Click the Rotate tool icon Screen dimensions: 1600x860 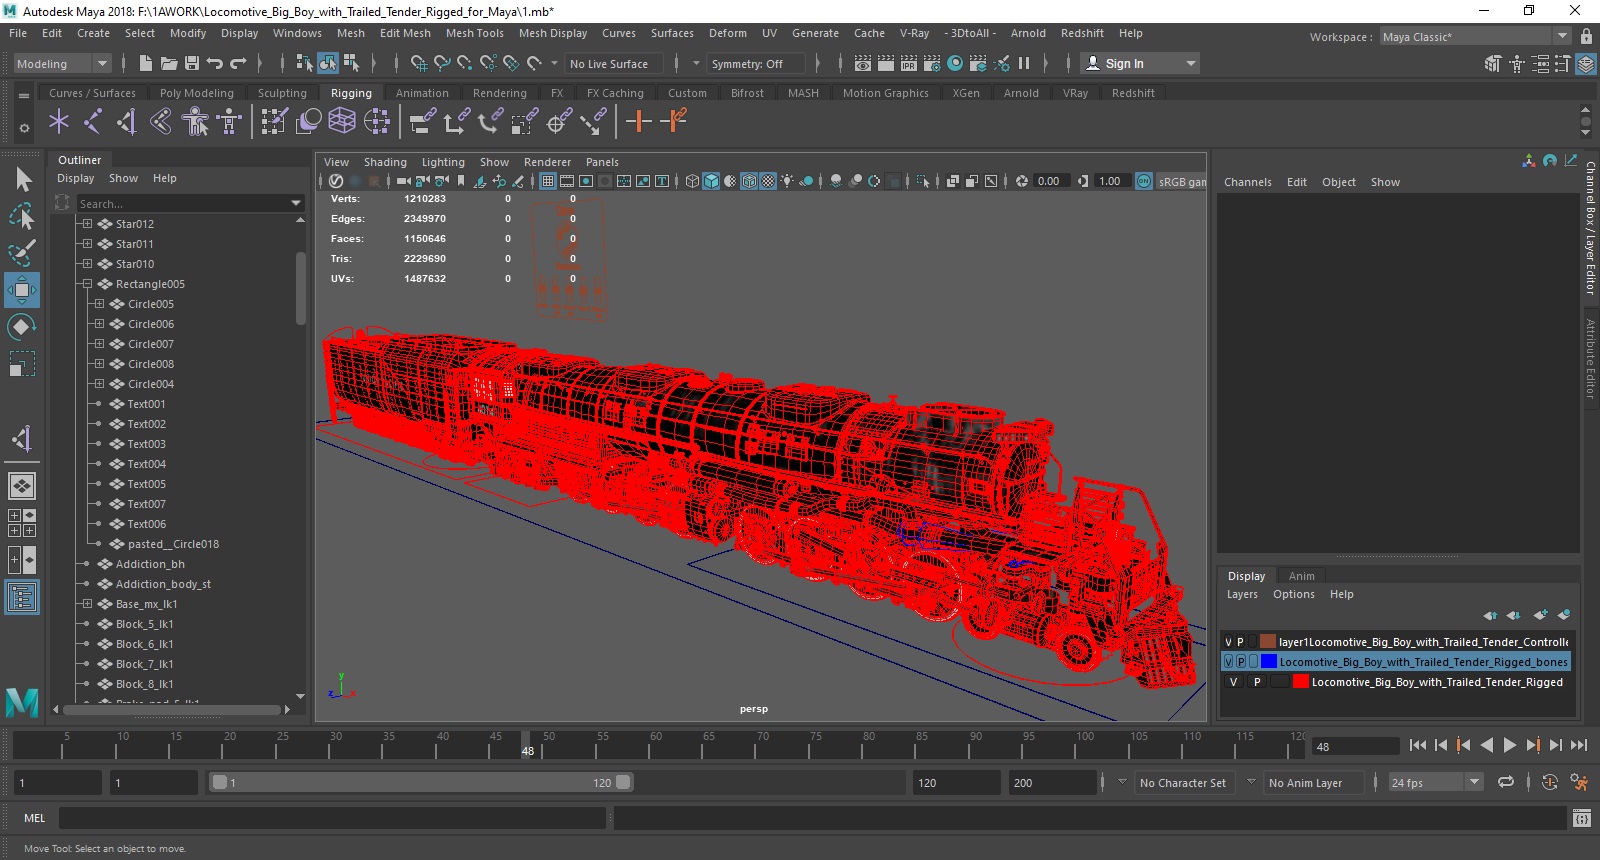coord(22,327)
